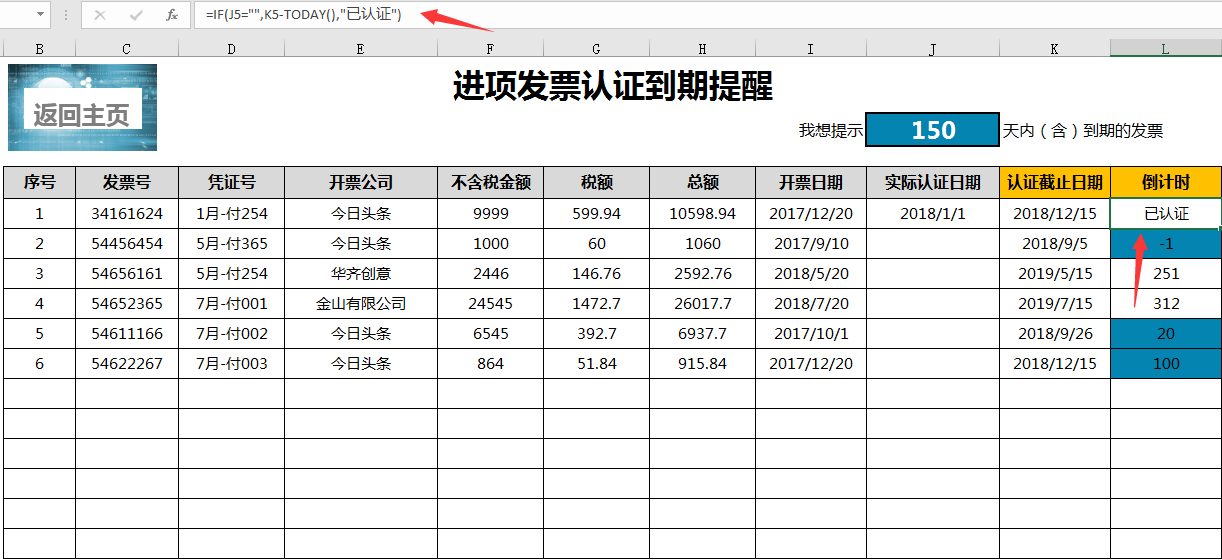Select the 华齐创意 company cell
The width and height of the screenshot is (1222, 560).
point(361,273)
